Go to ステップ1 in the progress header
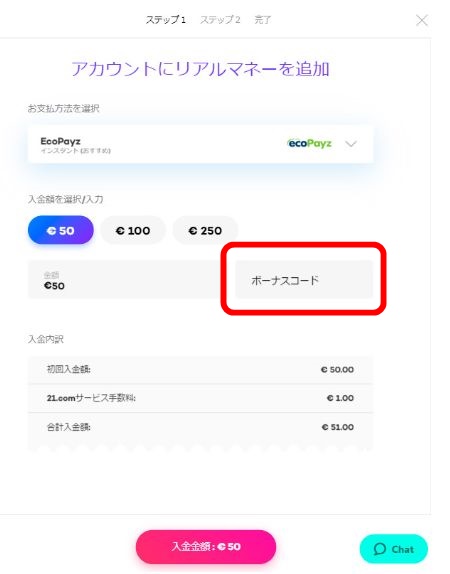450x574 pixels. click(x=166, y=20)
